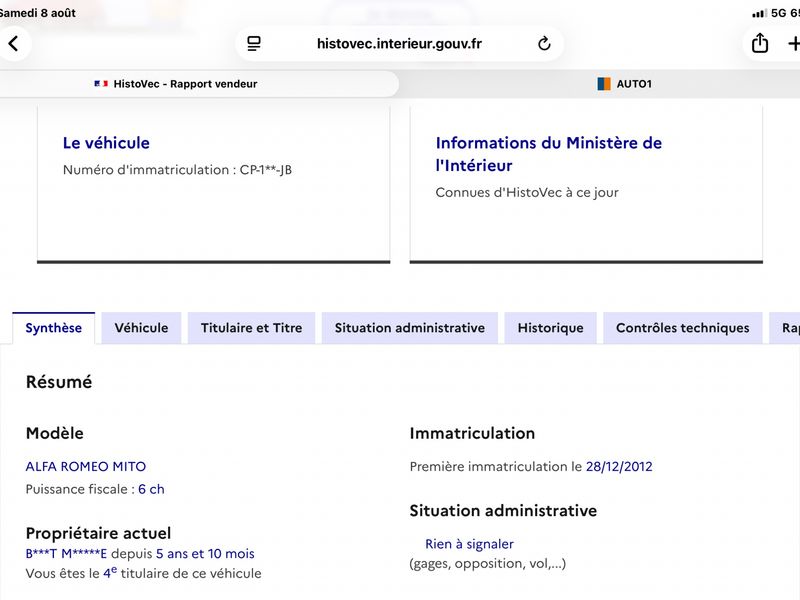Click the Rien à signaler status

pyautogui.click(x=469, y=544)
